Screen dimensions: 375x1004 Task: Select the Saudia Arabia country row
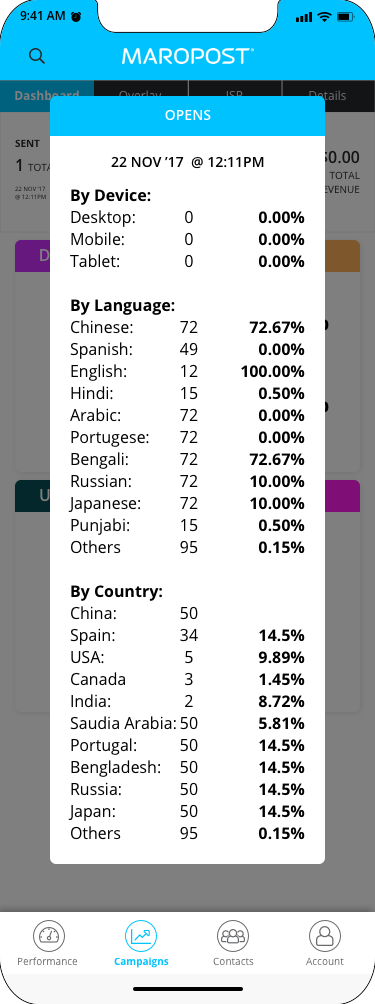click(x=188, y=724)
